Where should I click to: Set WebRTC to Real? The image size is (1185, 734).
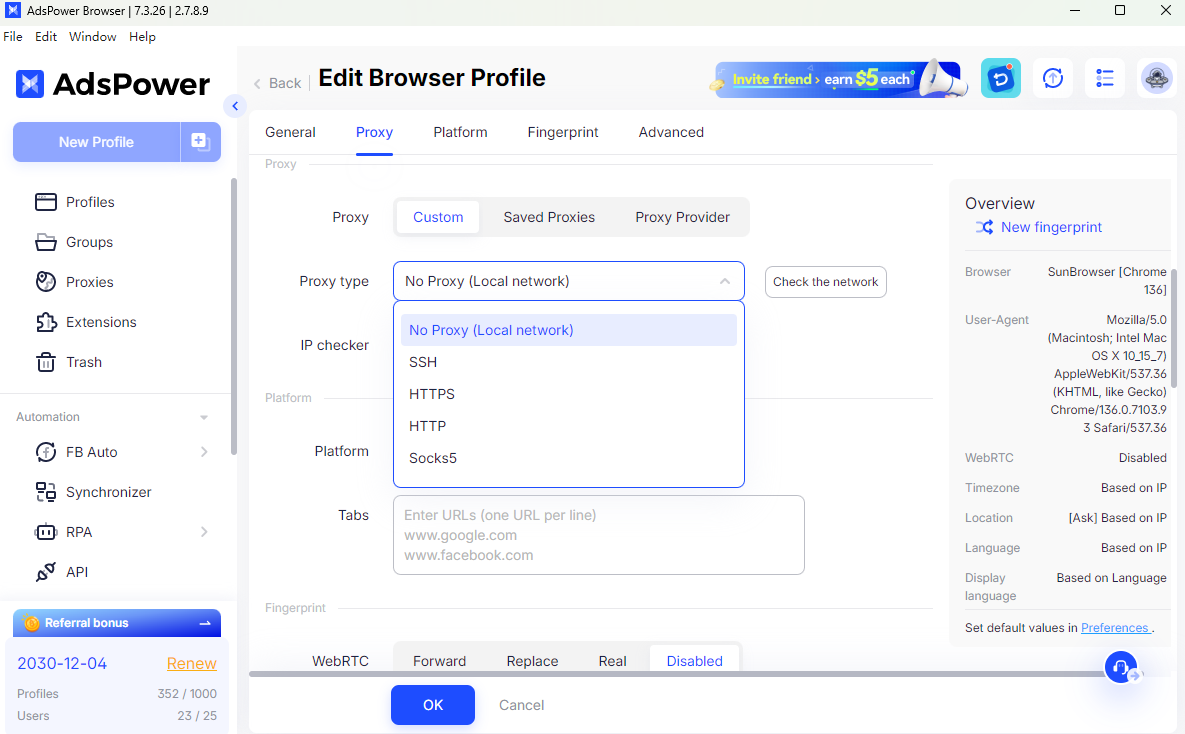612,661
